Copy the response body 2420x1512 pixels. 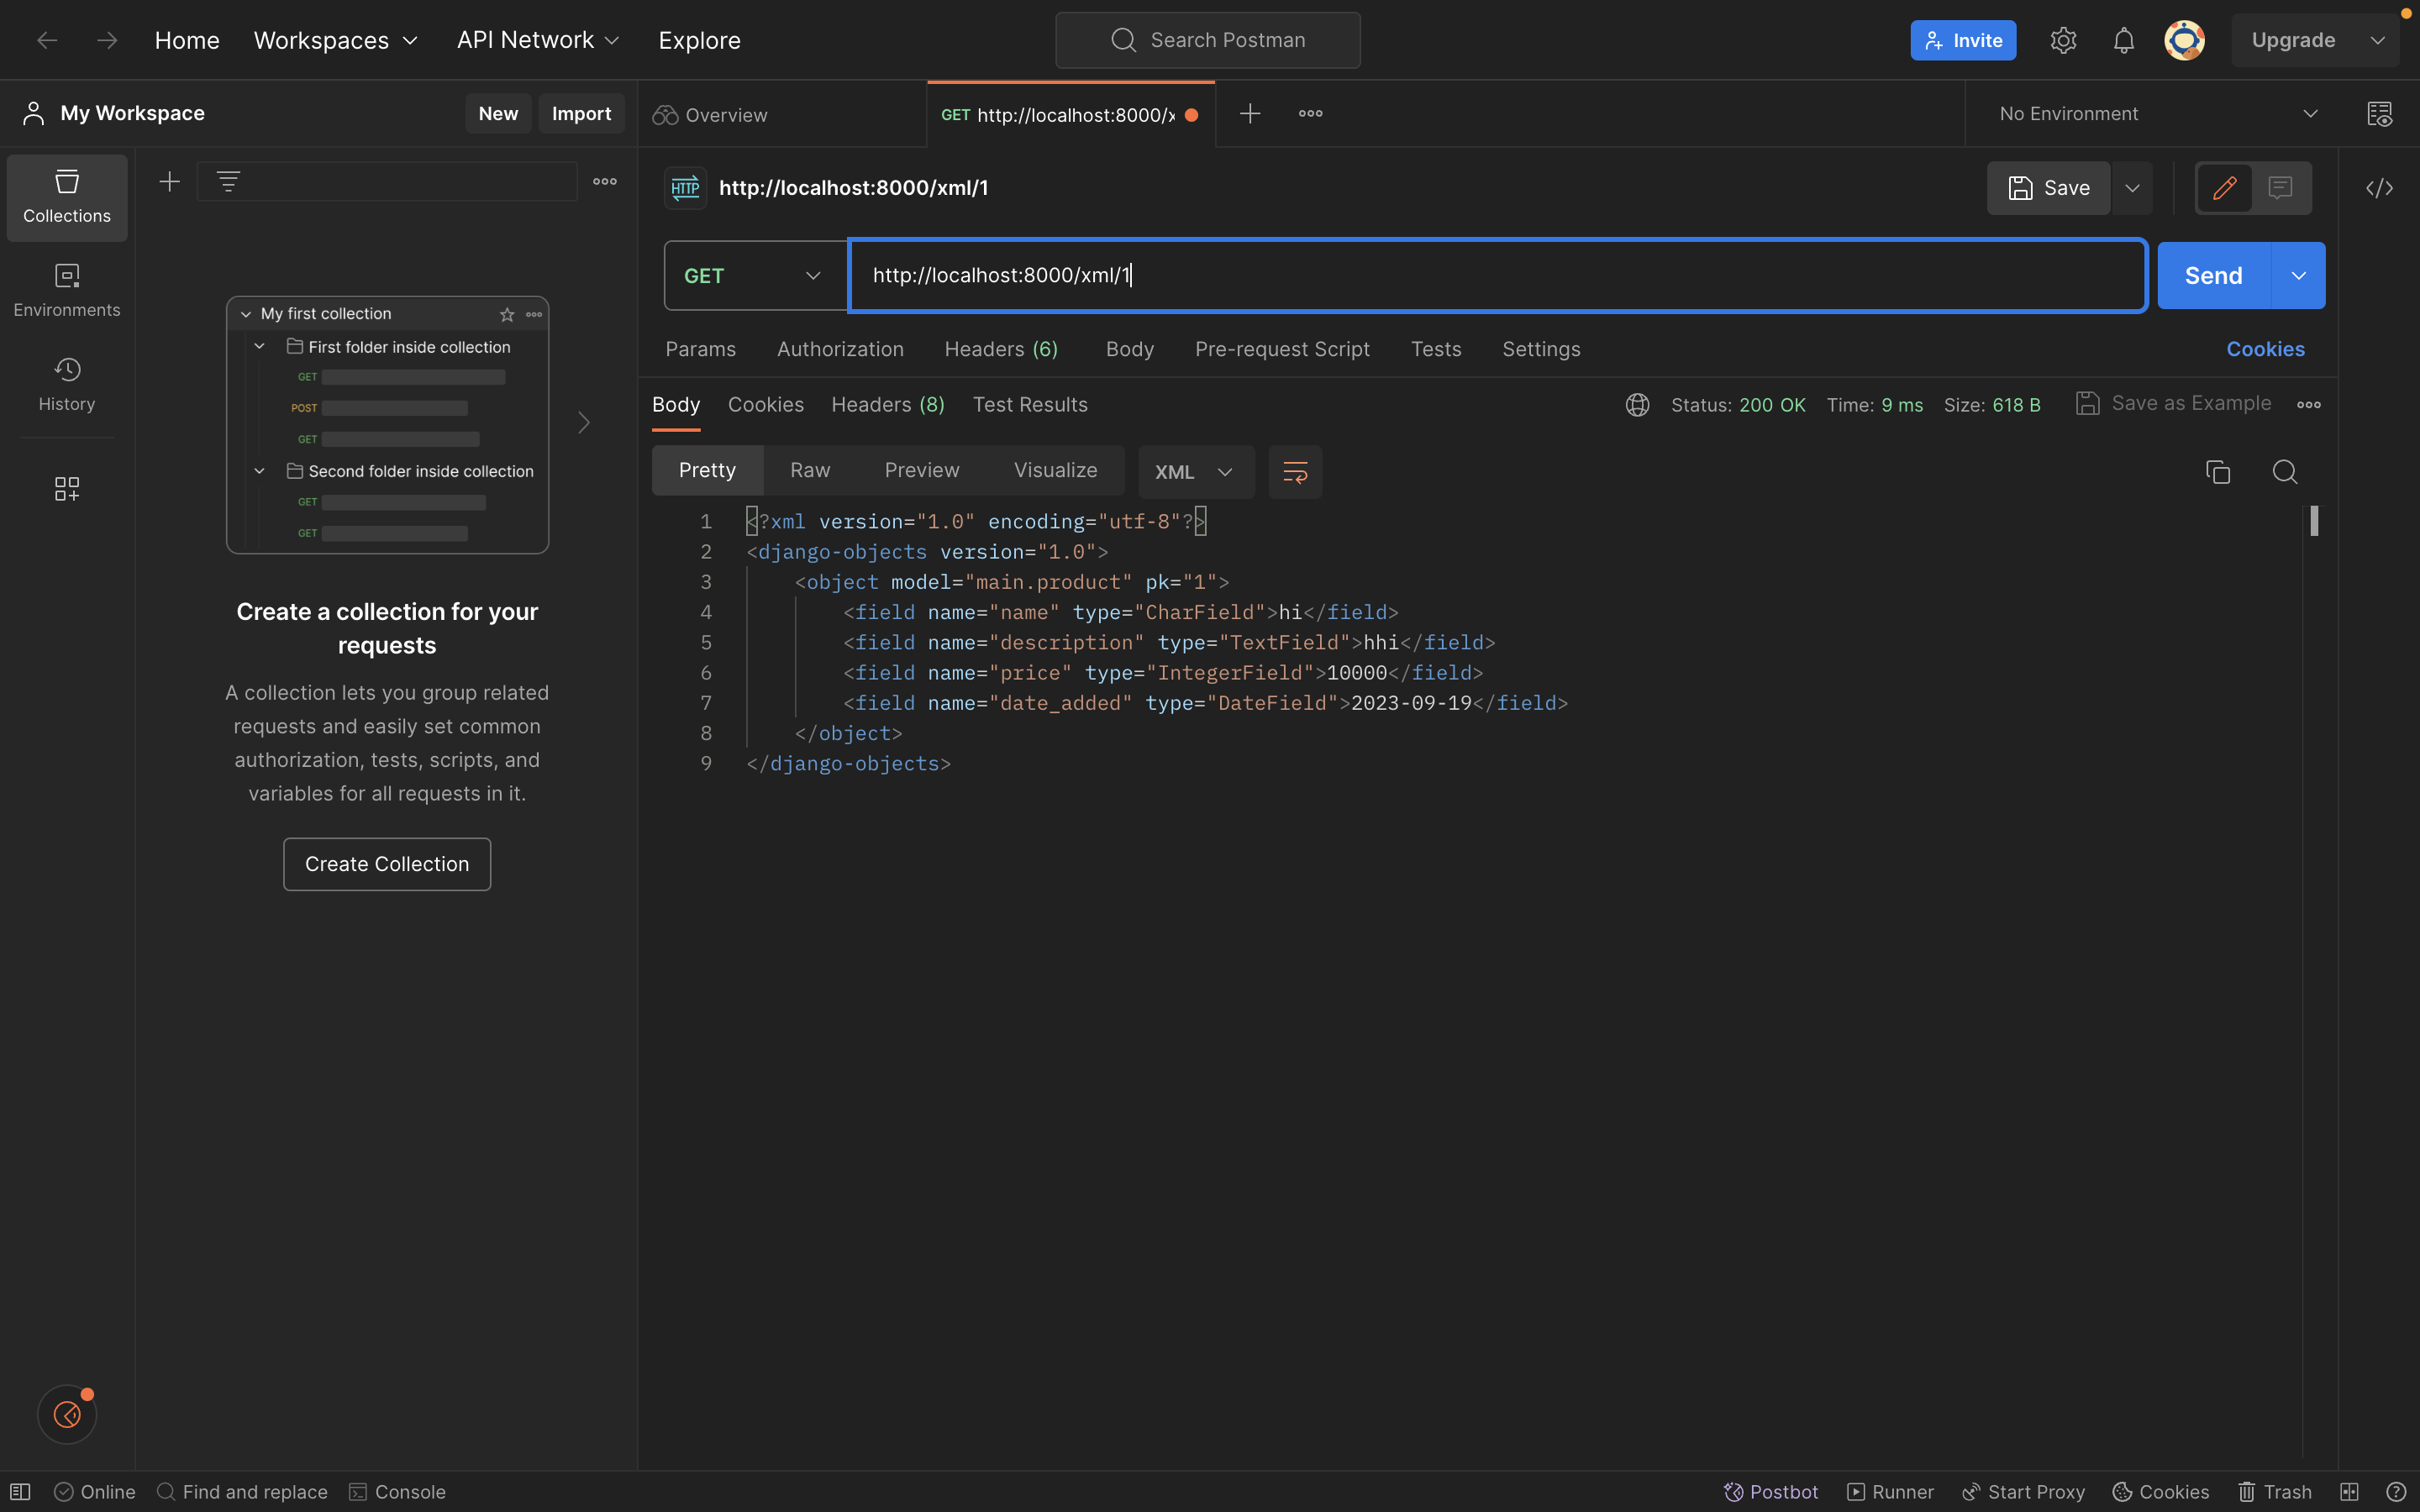[x=2218, y=471]
